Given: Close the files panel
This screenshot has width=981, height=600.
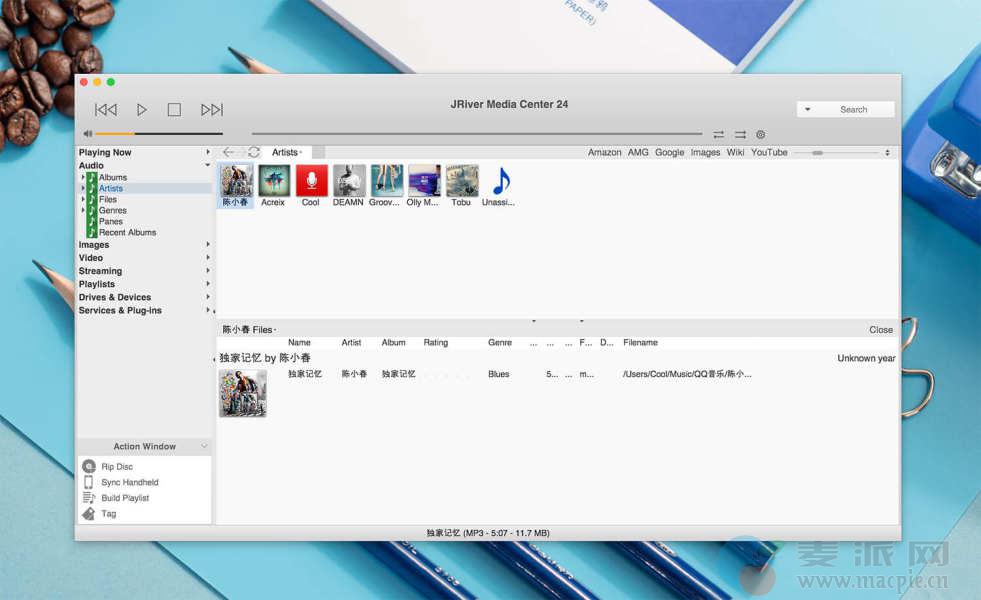Looking at the screenshot, I should point(880,329).
